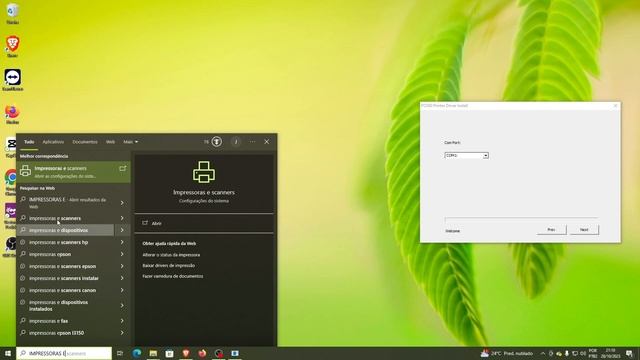The width and height of the screenshot is (640, 360).
Task: Open the Impressoras e scanners best match
Action: pos(73,171)
